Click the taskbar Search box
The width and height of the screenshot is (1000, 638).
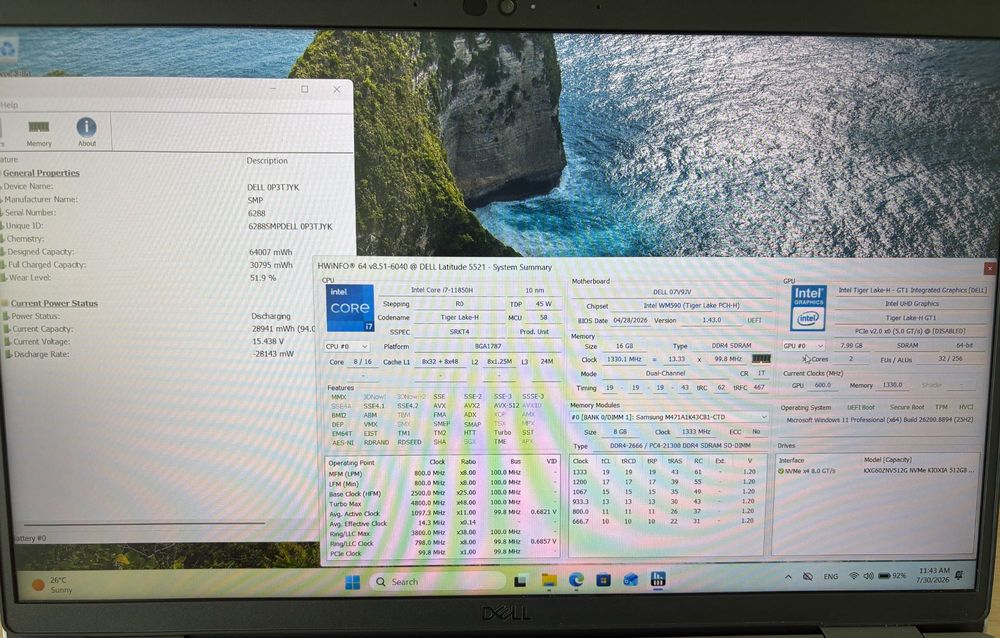point(437,581)
